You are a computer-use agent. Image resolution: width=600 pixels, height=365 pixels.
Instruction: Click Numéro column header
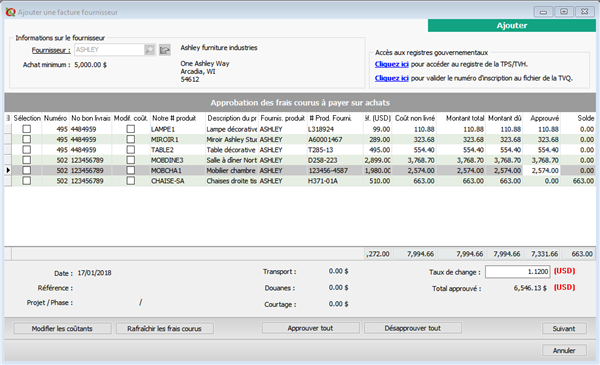tap(55, 118)
